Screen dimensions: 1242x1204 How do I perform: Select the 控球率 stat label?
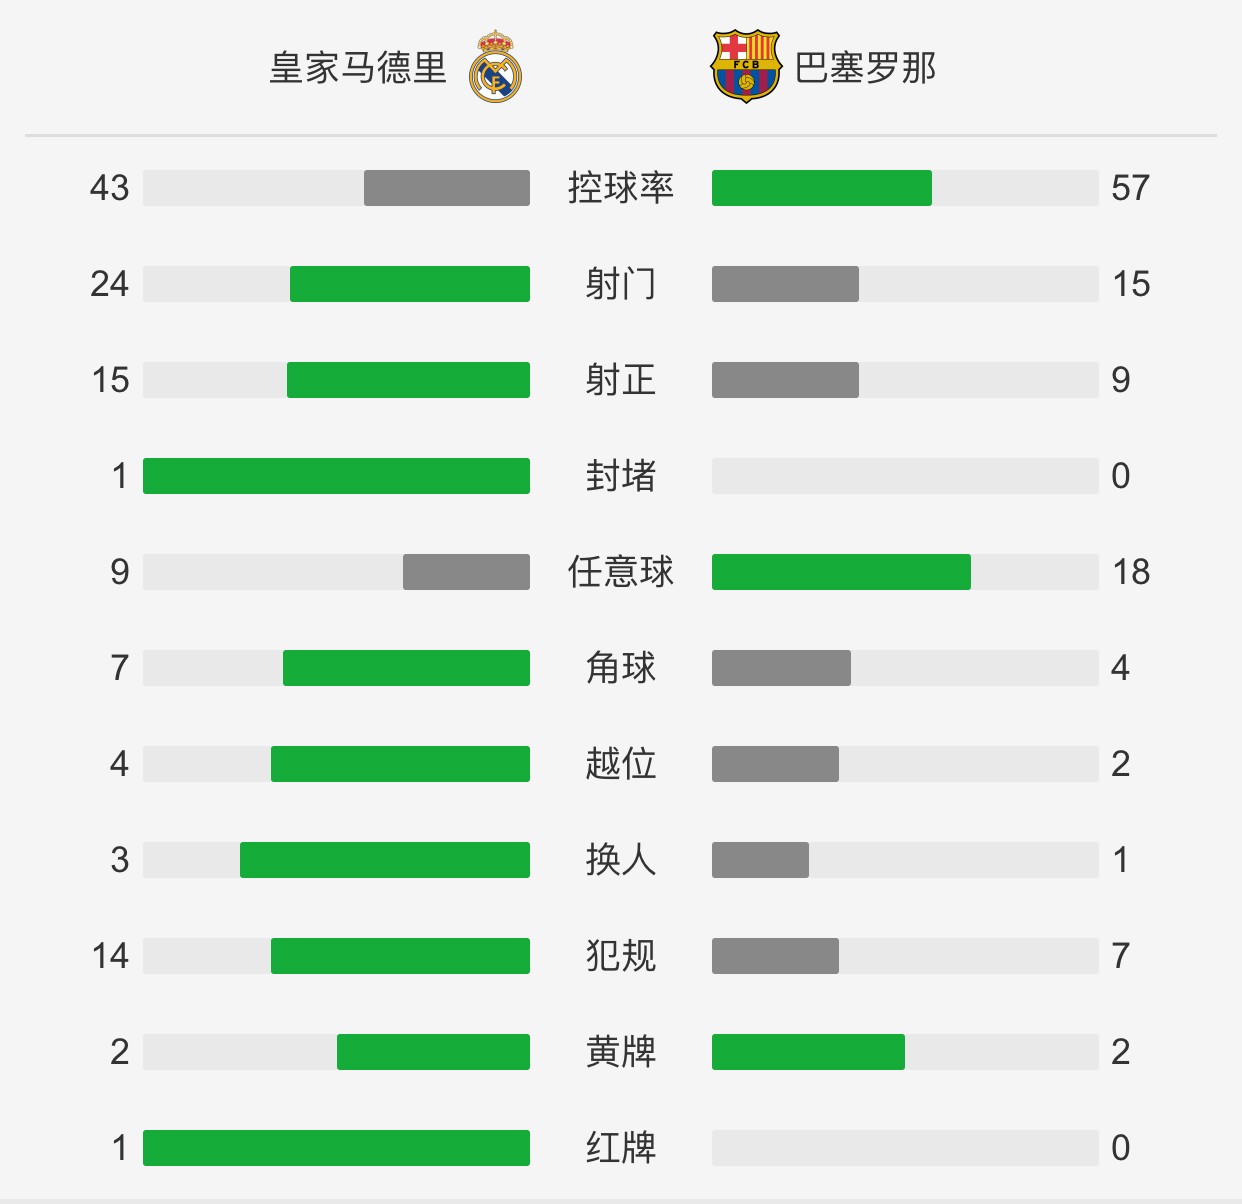coord(621,188)
